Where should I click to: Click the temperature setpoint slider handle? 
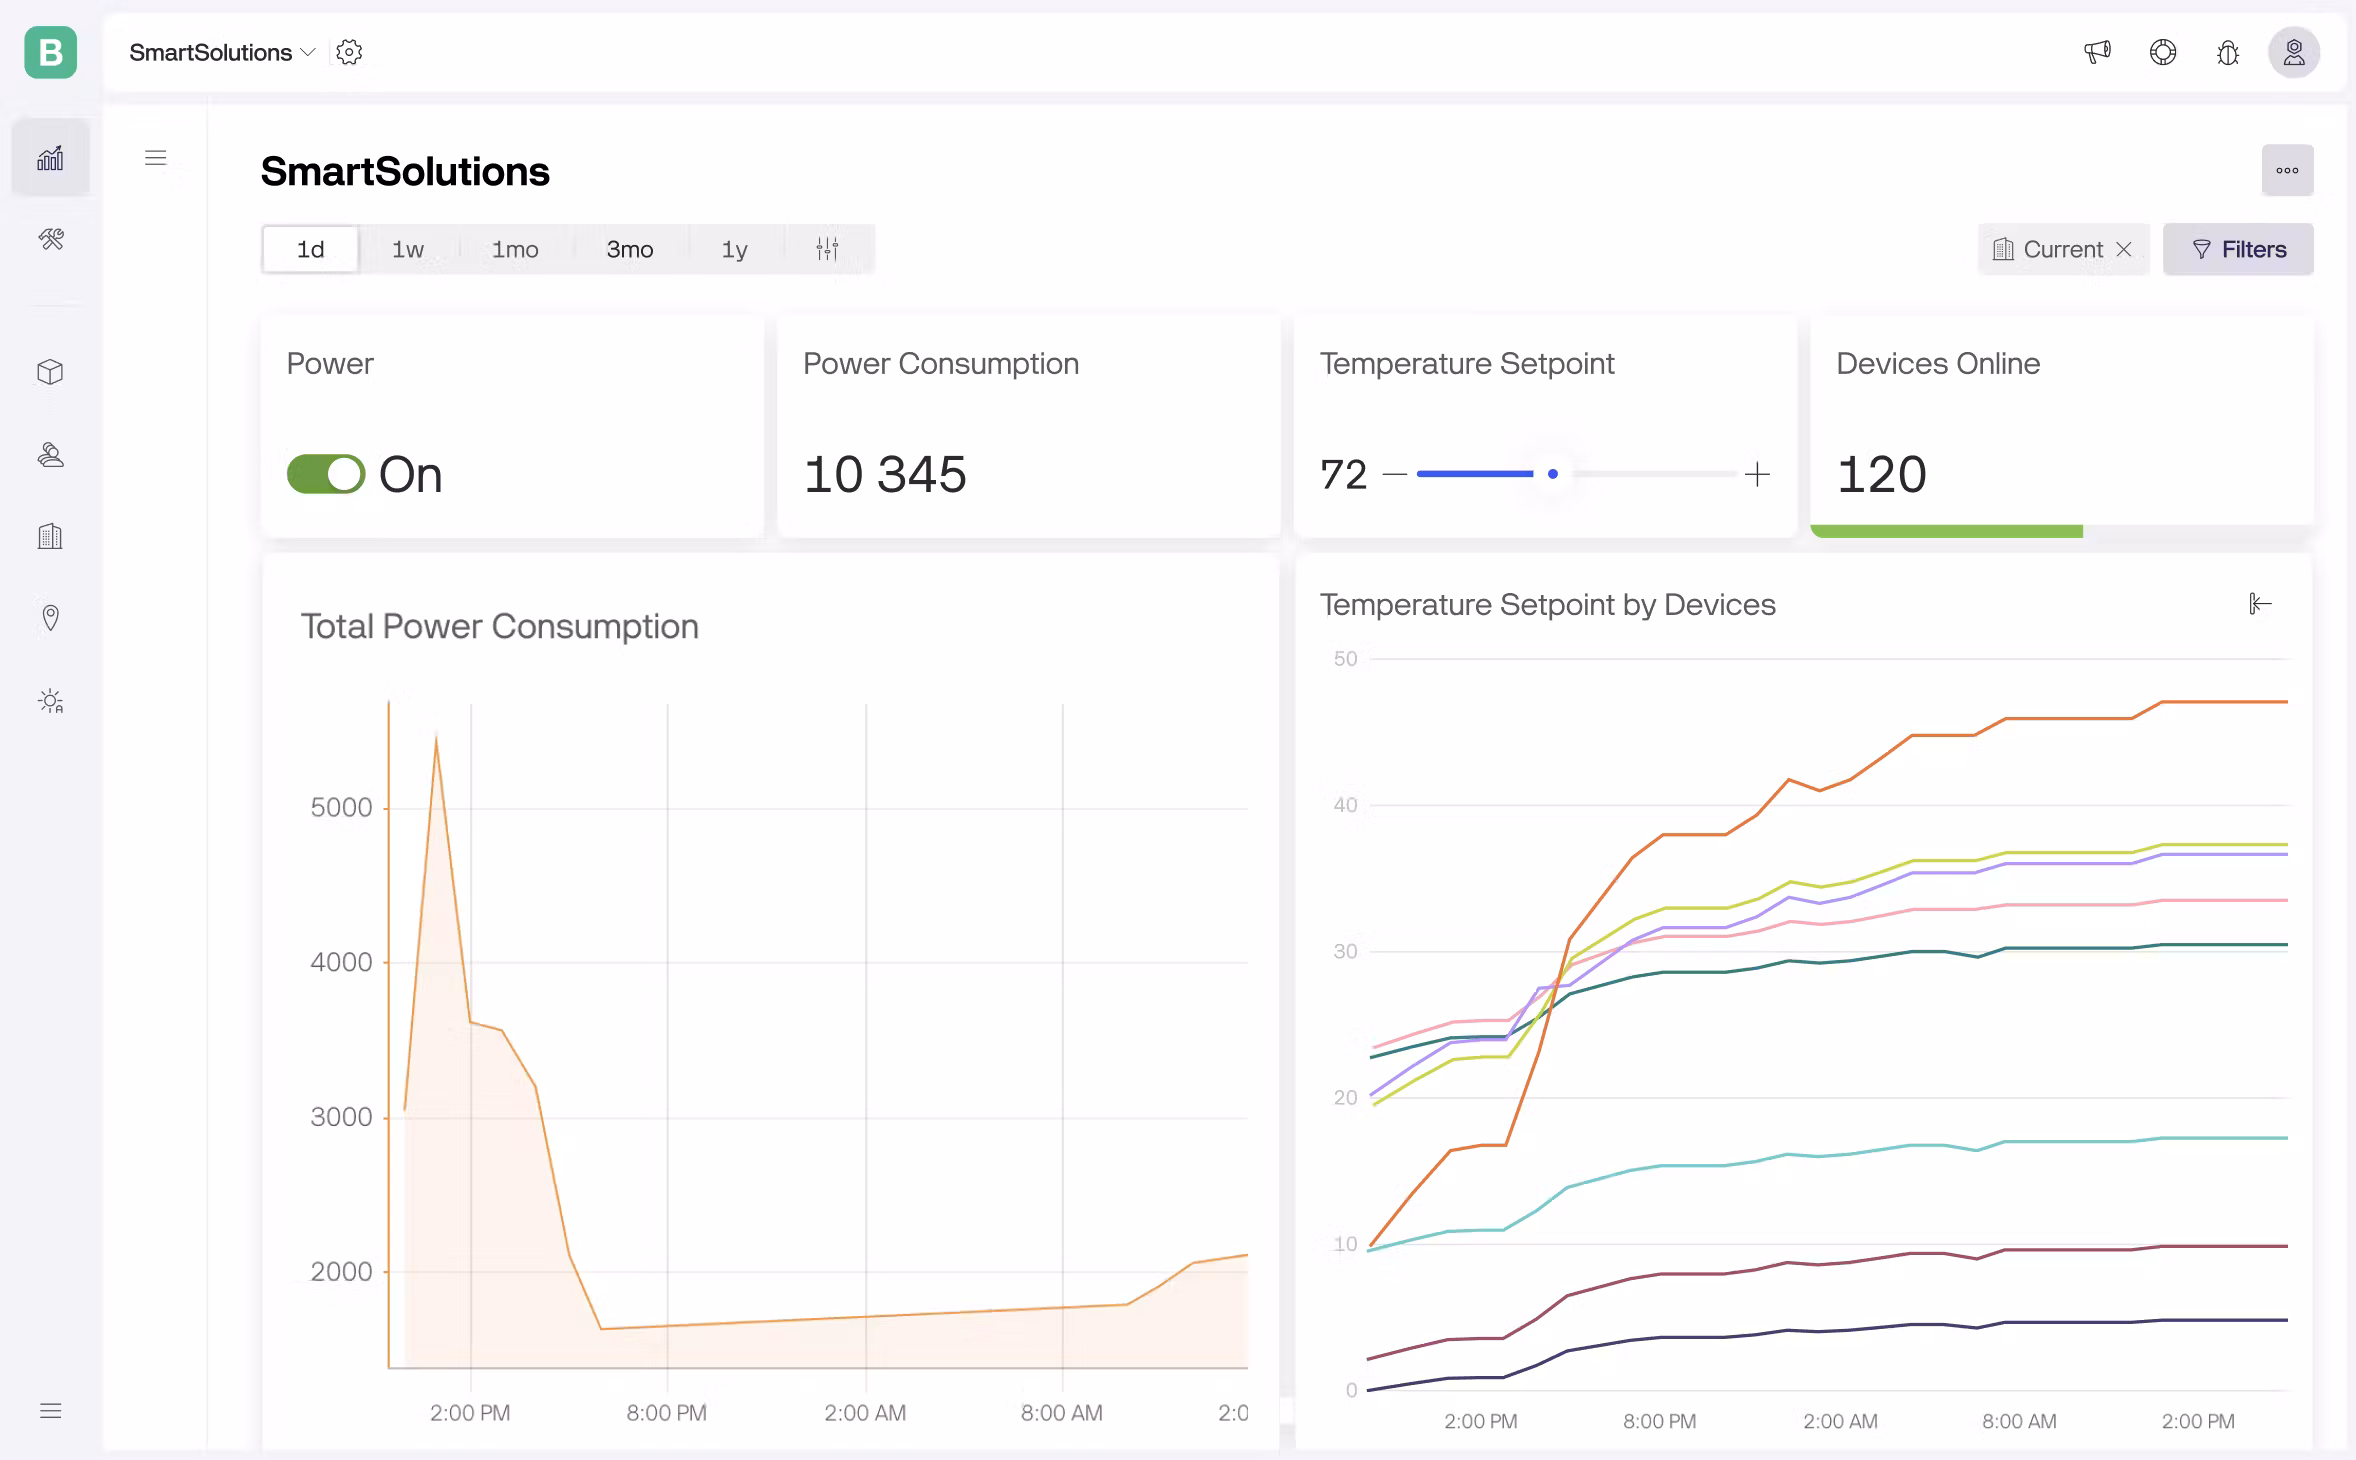click(1552, 474)
